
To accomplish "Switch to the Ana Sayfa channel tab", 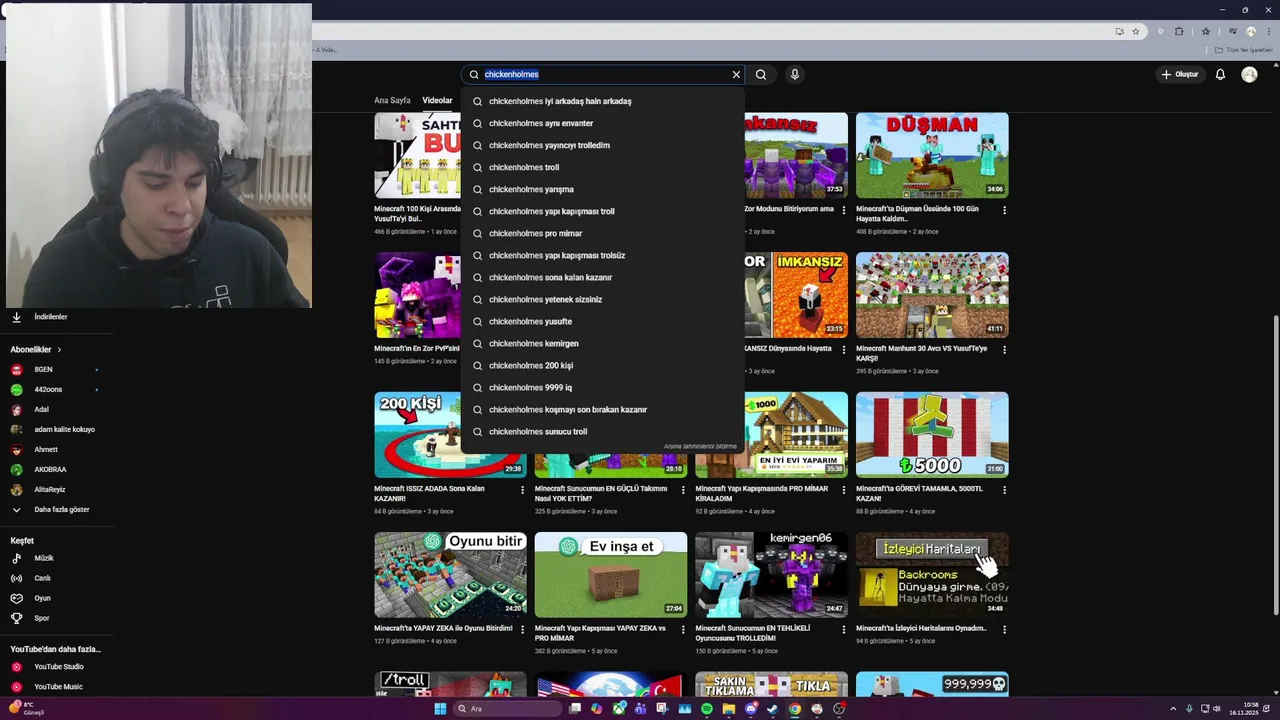I will pyautogui.click(x=392, y=100).
